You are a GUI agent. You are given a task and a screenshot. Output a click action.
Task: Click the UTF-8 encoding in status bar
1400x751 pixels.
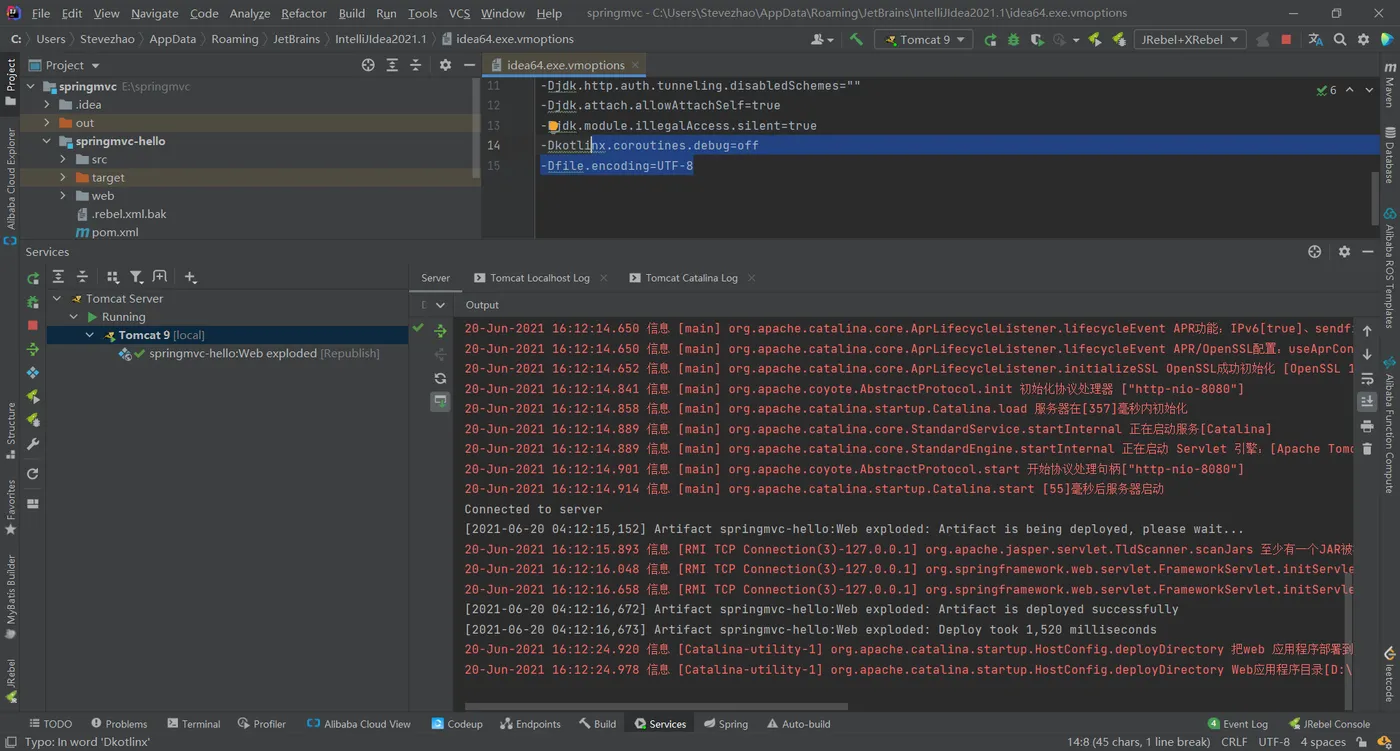click(x=1274, y=742)
